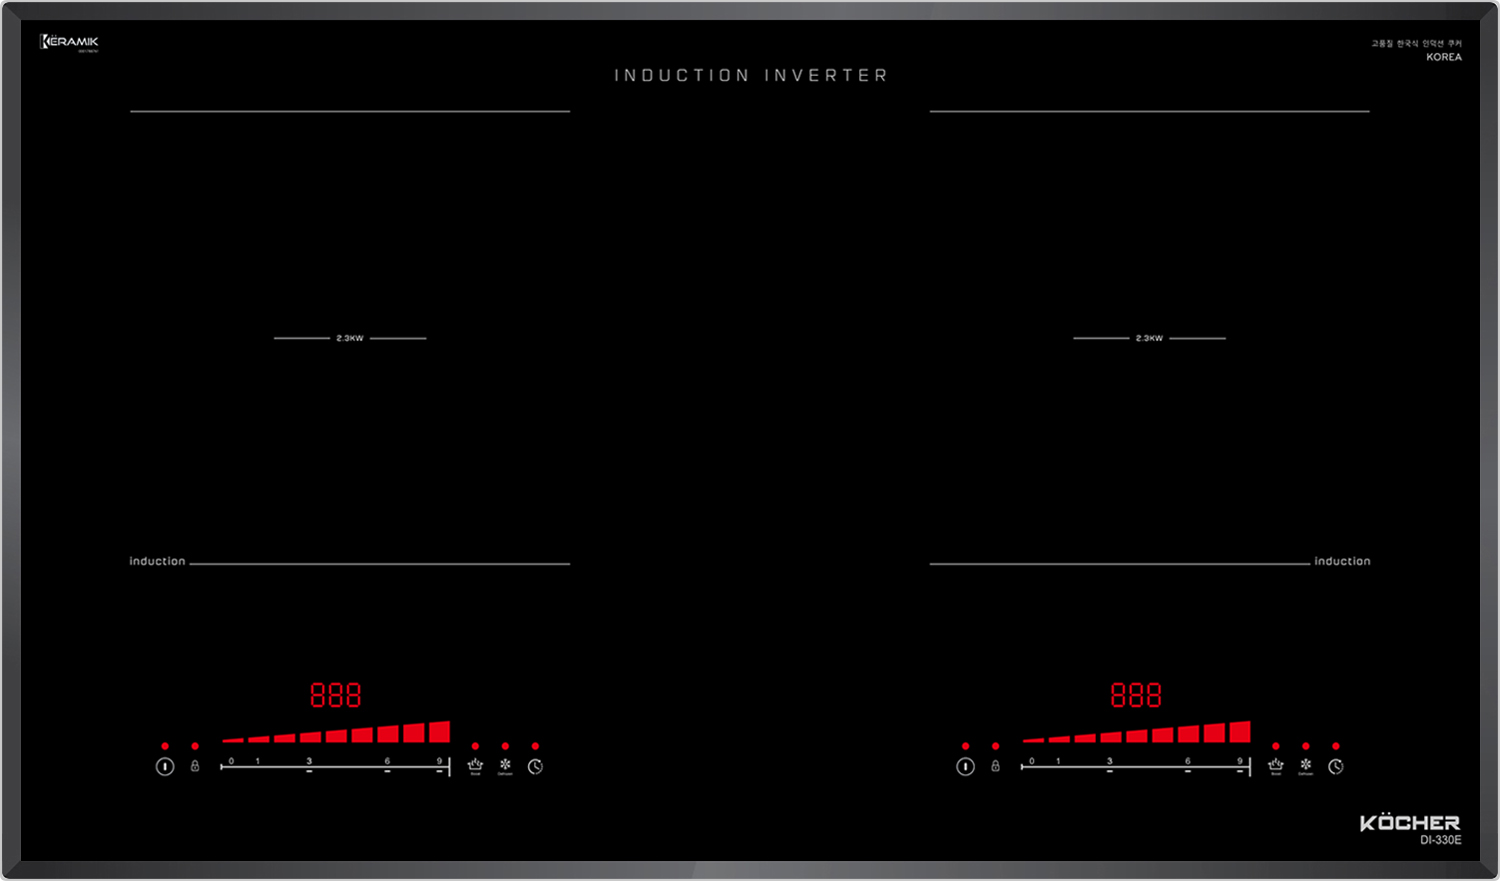
Task: Set left slider to level 6
Action: (387, 767)
